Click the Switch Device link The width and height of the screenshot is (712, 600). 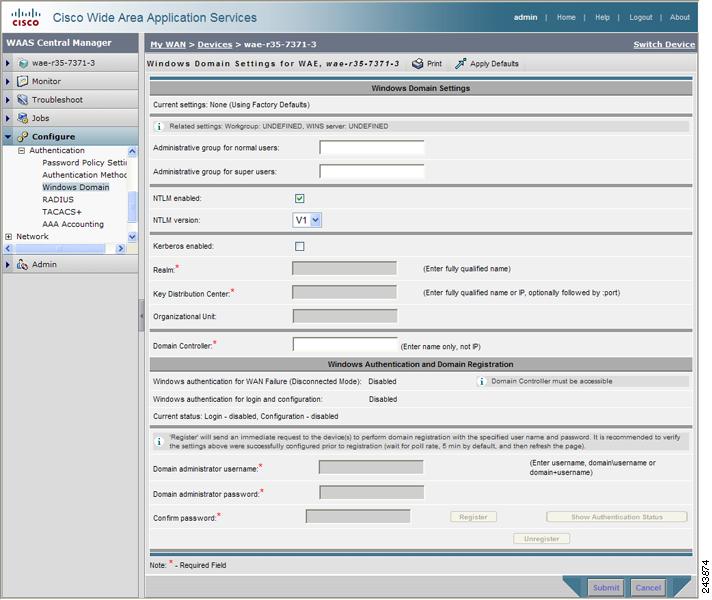[664, 45]
